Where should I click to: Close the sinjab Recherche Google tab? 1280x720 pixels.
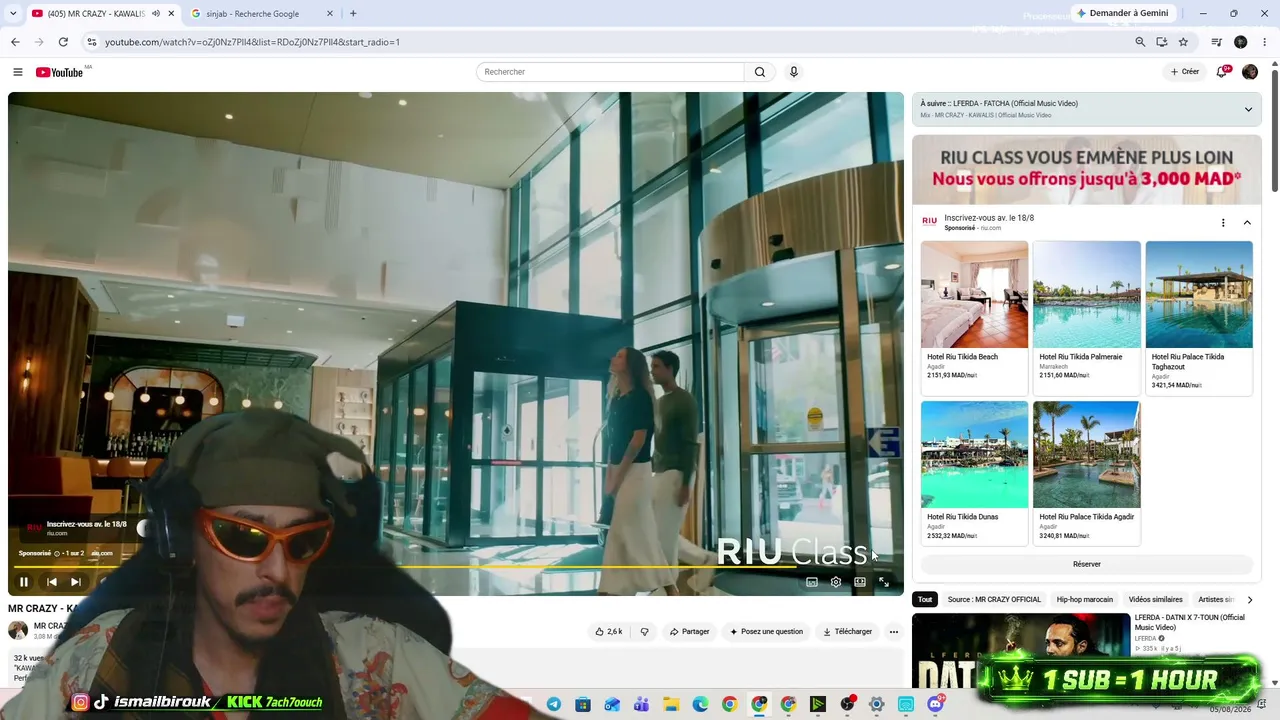tap(330, 14)
